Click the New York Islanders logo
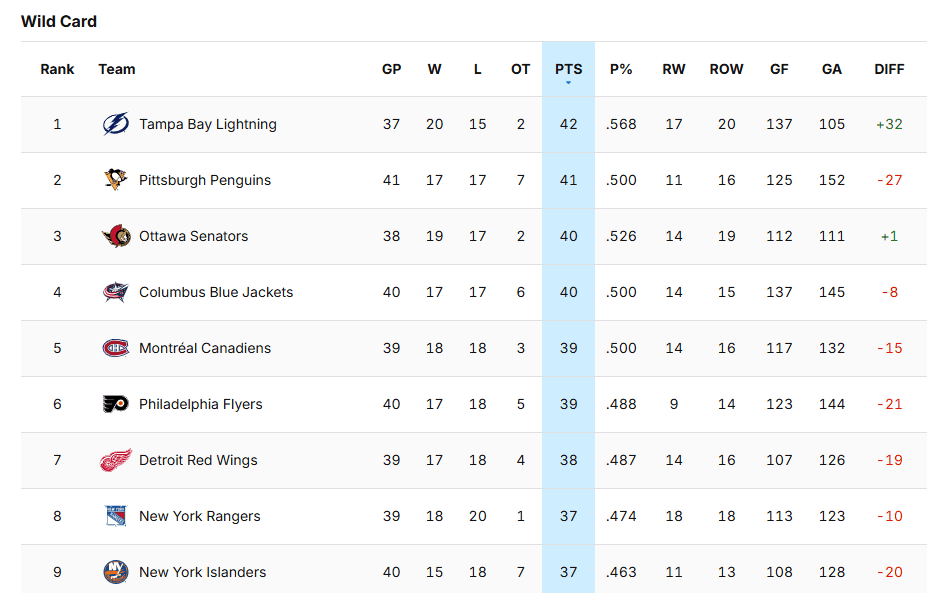The width and height of the screenshot is (927, 593). click(x=116, y=573)
